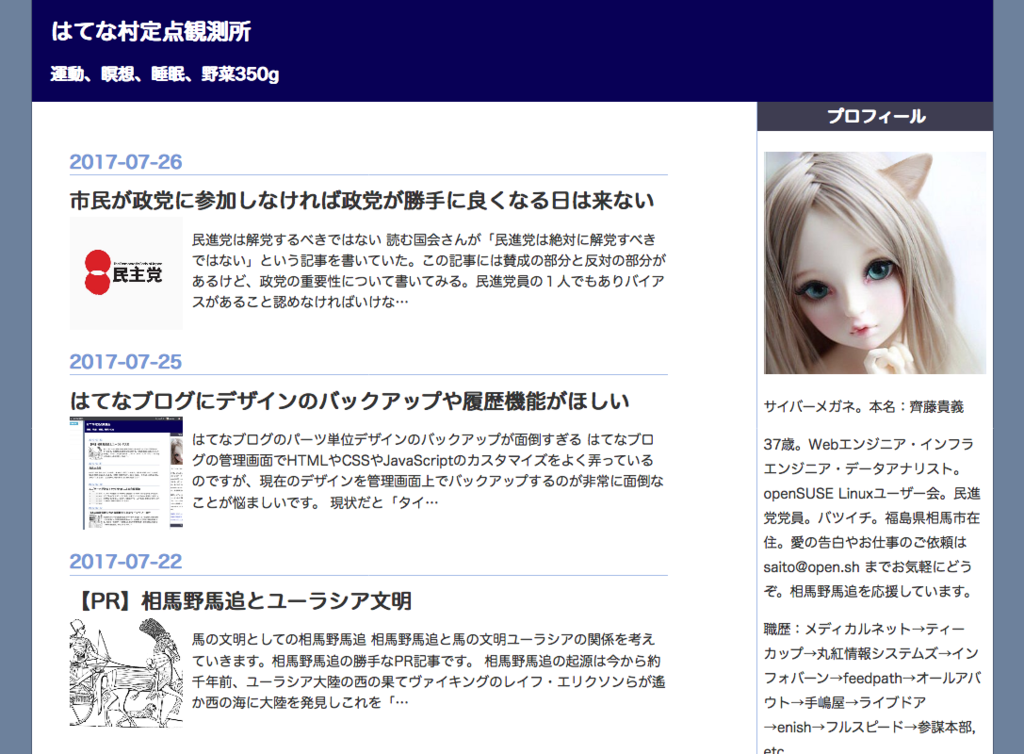Open article 【PR】相馬野馬追とユーラシア文明
Image resolution: width=1024 pixels, height=754 pixels.
242,601
